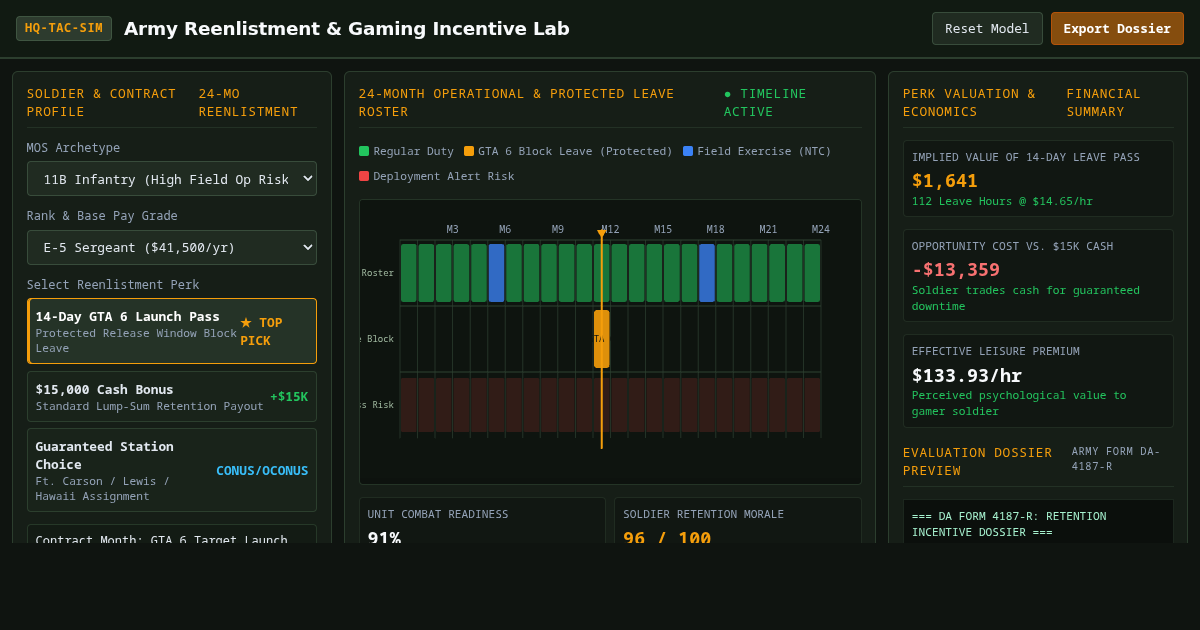Click the Implied Value $1,641 figure
Image resolution: width=1200 pixels, height=630 pixels.
pos(945,181)
